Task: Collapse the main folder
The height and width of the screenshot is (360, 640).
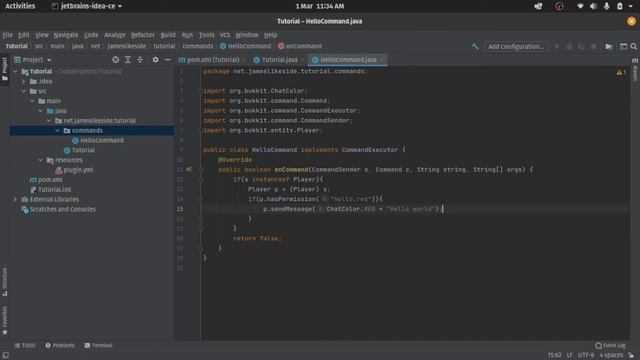Action: 32,101
